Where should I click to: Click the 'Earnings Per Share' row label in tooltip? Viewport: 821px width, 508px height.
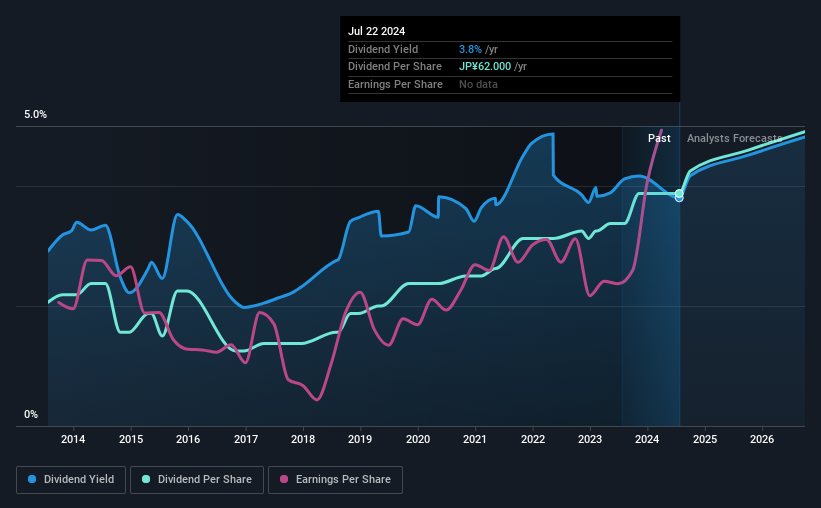pyautogui.click(x=395, y=84)
